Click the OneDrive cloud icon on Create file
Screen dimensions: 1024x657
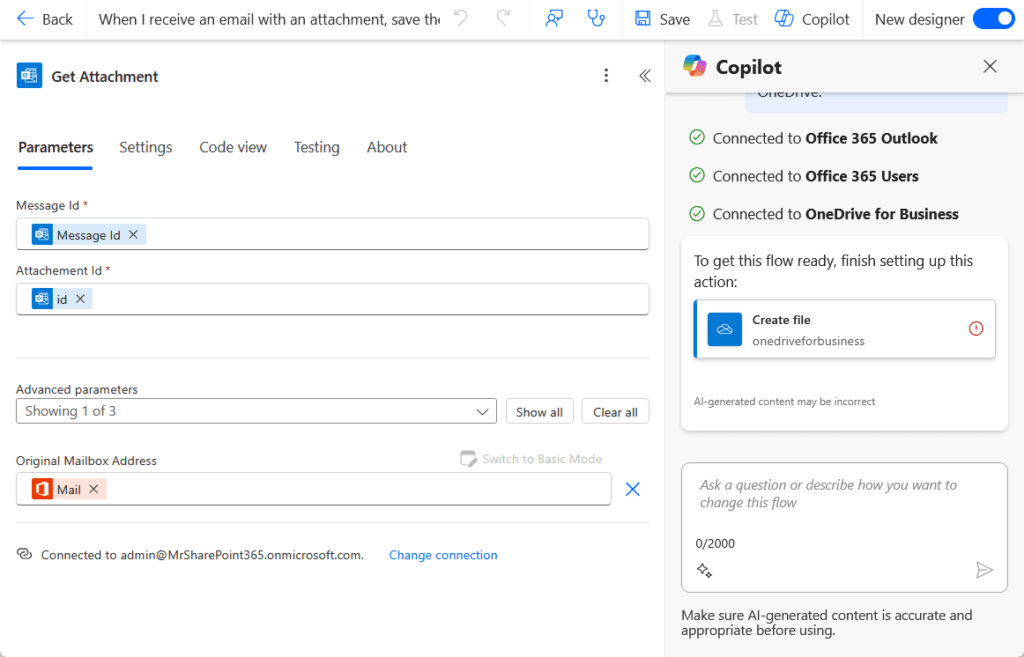click(x=724, y=329)
